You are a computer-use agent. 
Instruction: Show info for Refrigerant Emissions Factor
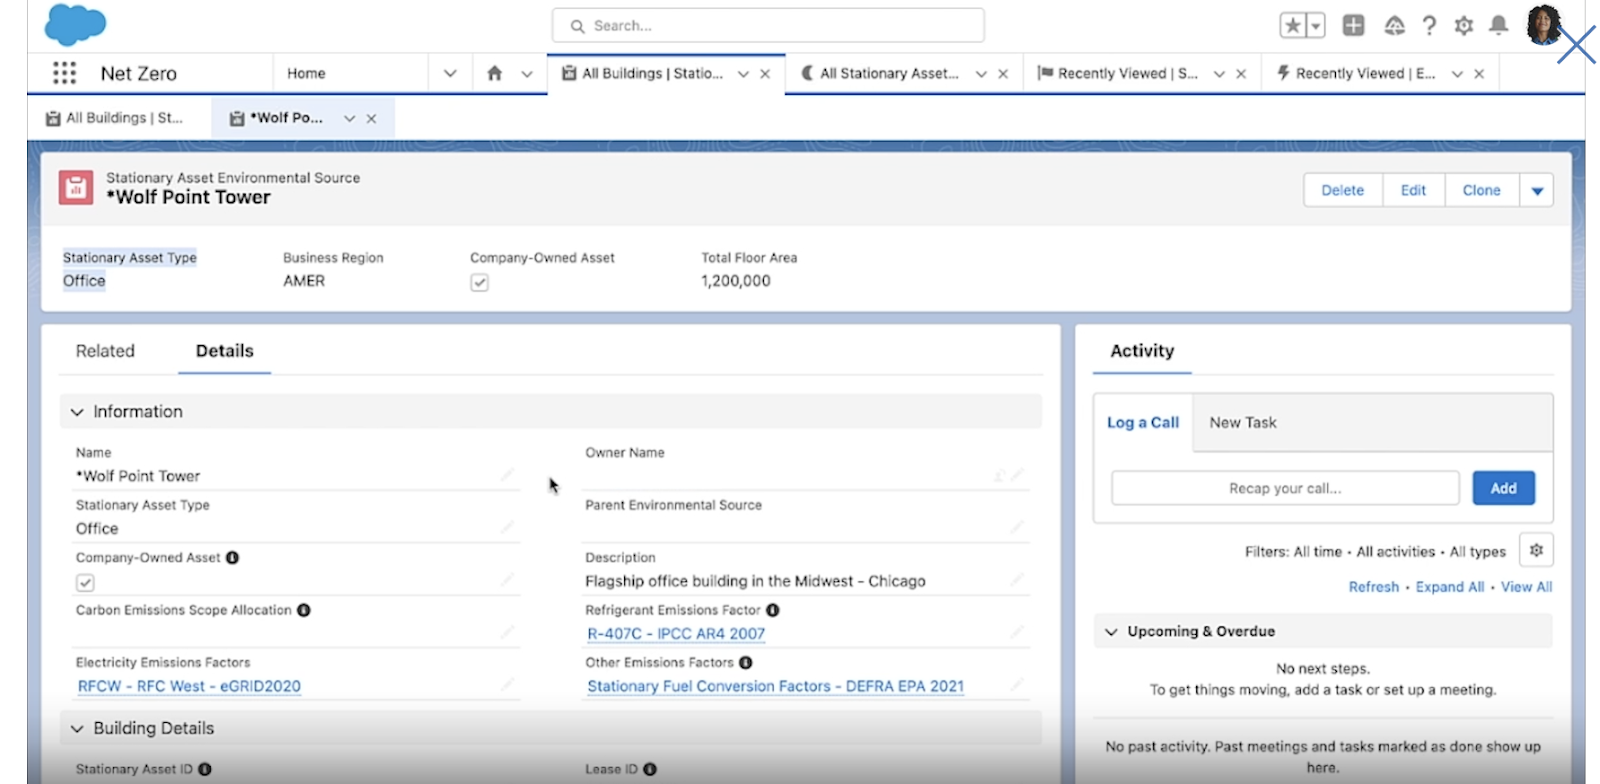pyautogui.click(x=773, y=610)
